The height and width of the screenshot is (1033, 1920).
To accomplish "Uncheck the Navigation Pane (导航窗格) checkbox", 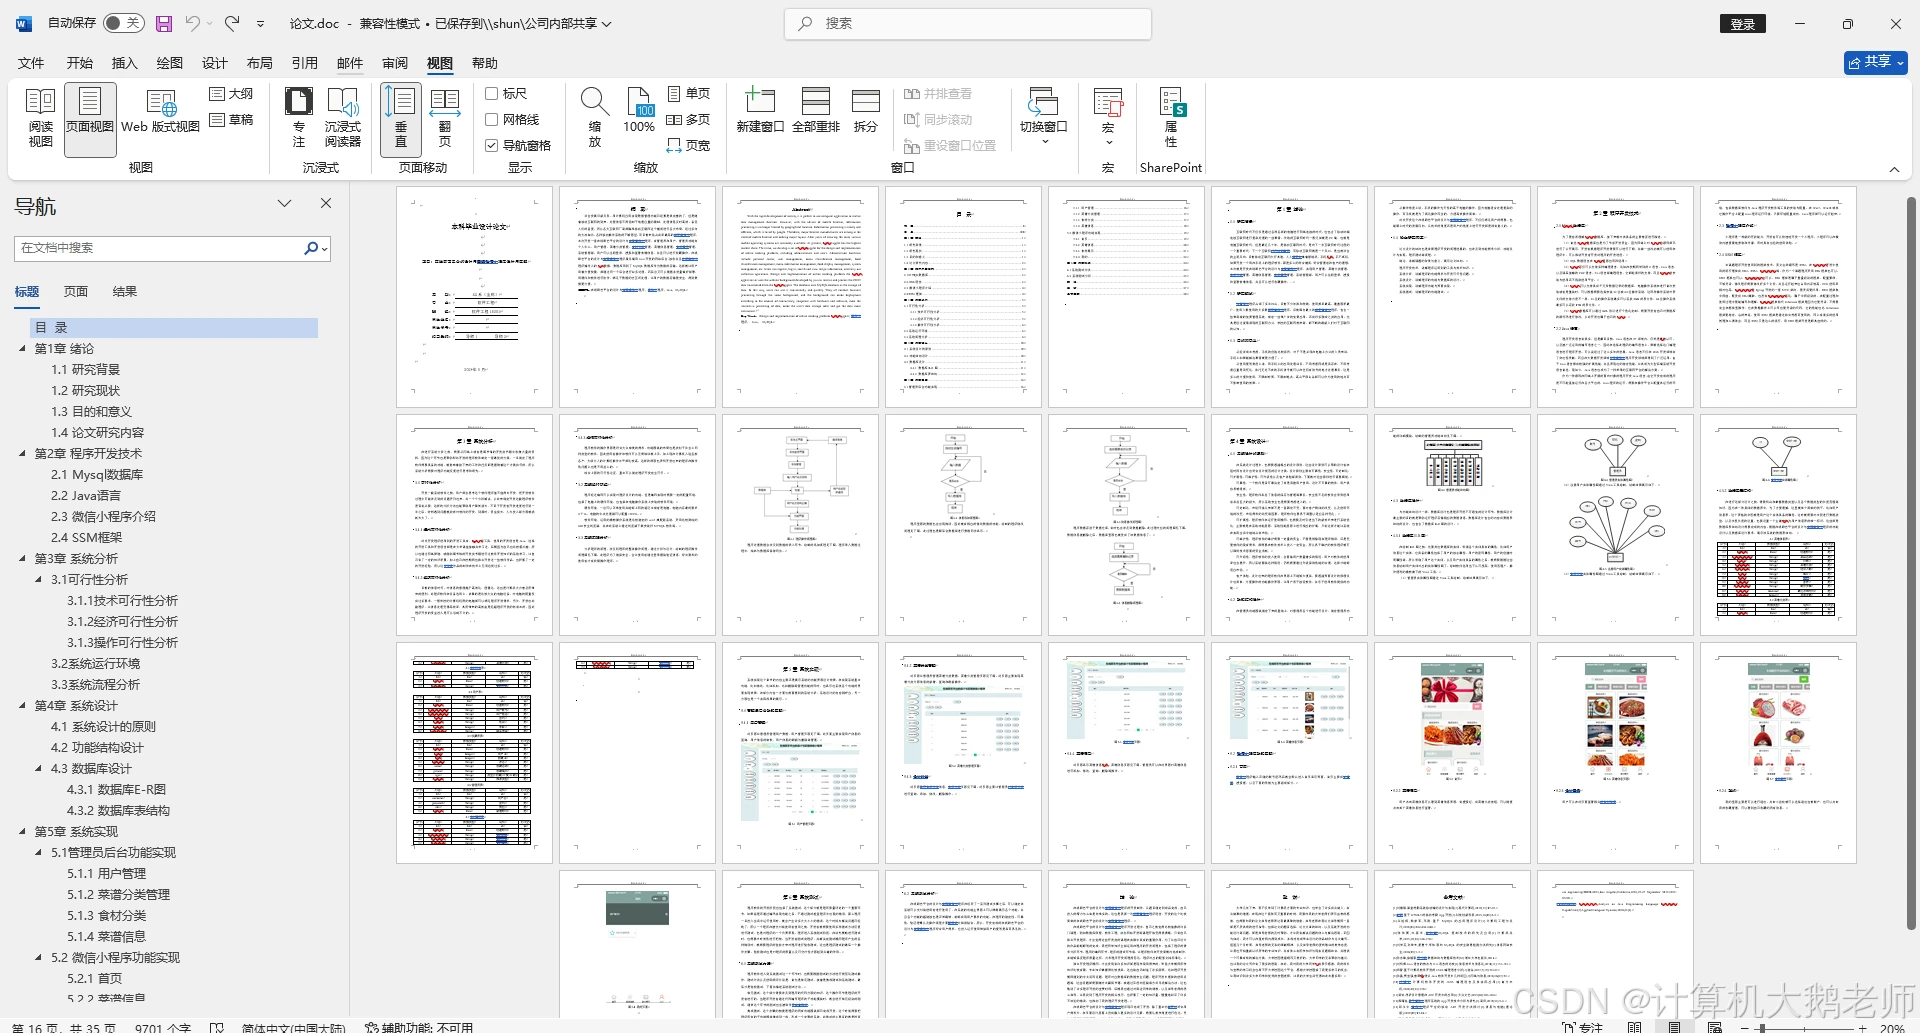I will [492, 145].
